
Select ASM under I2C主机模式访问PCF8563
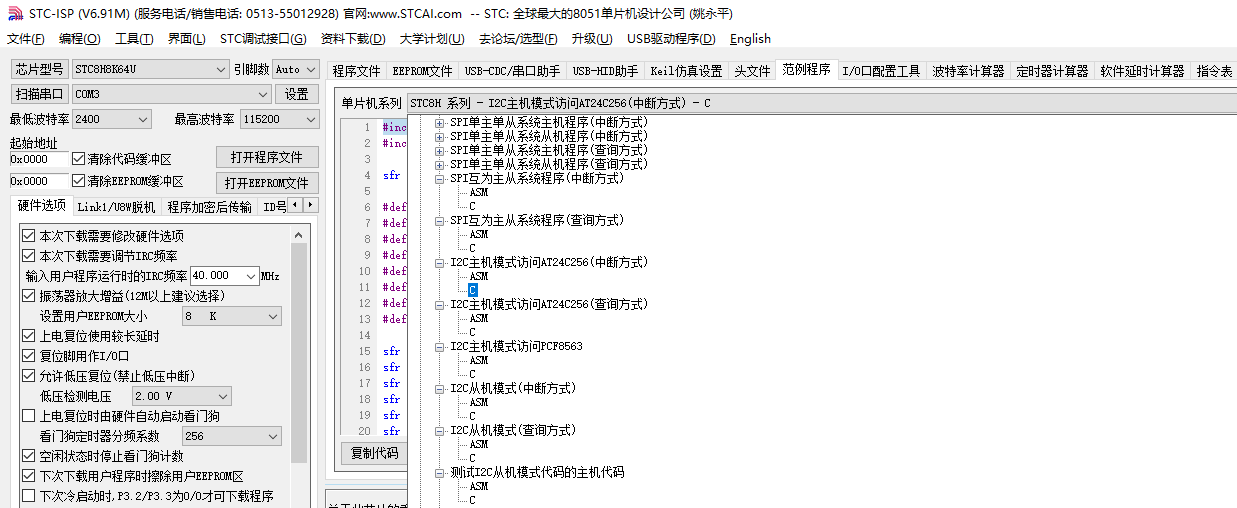pyautogui.click(x=478, y=360)
